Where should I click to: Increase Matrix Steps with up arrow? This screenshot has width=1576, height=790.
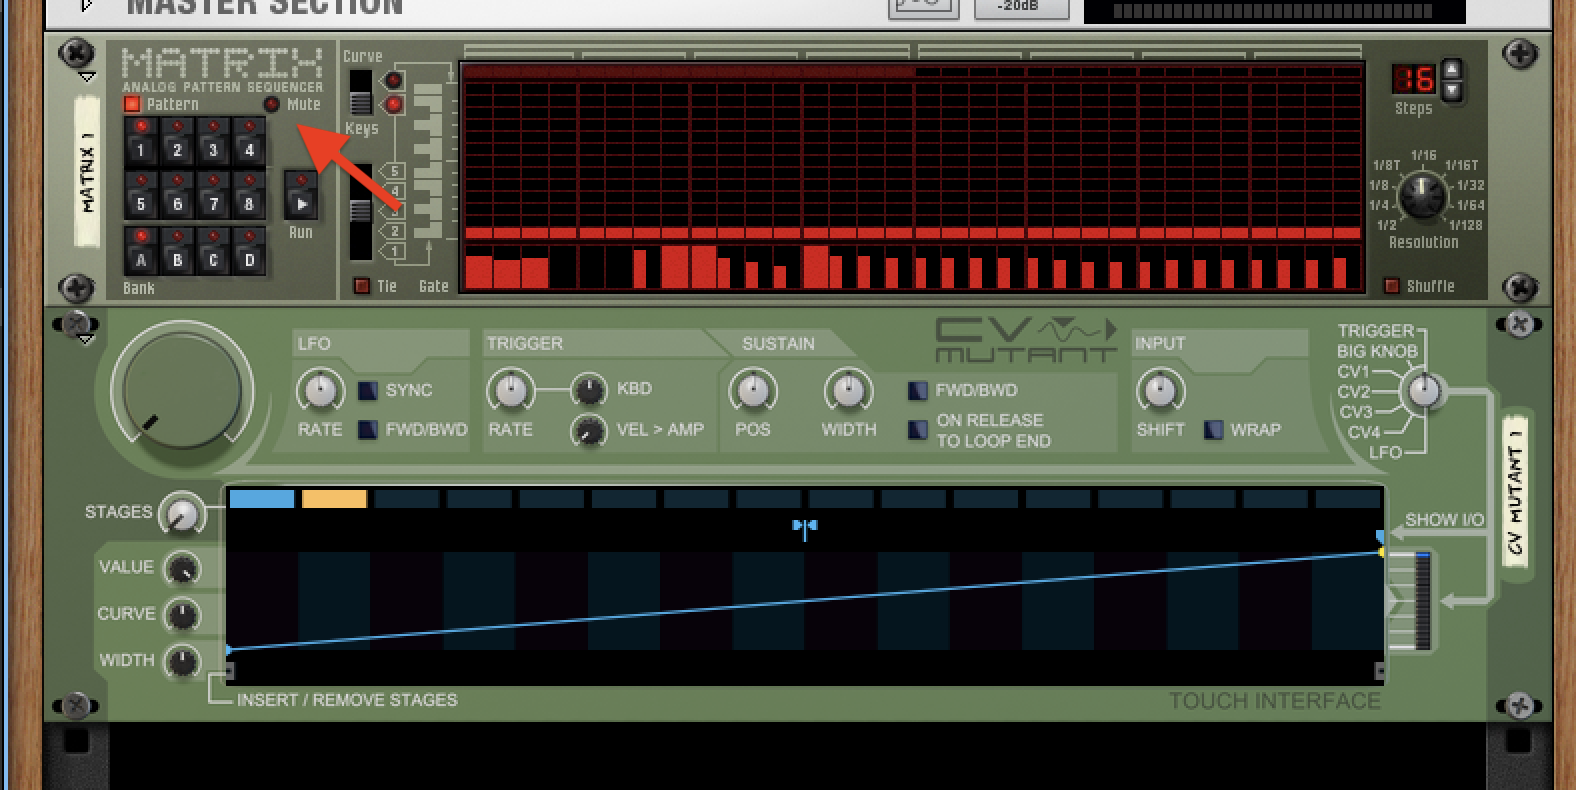1452,69
